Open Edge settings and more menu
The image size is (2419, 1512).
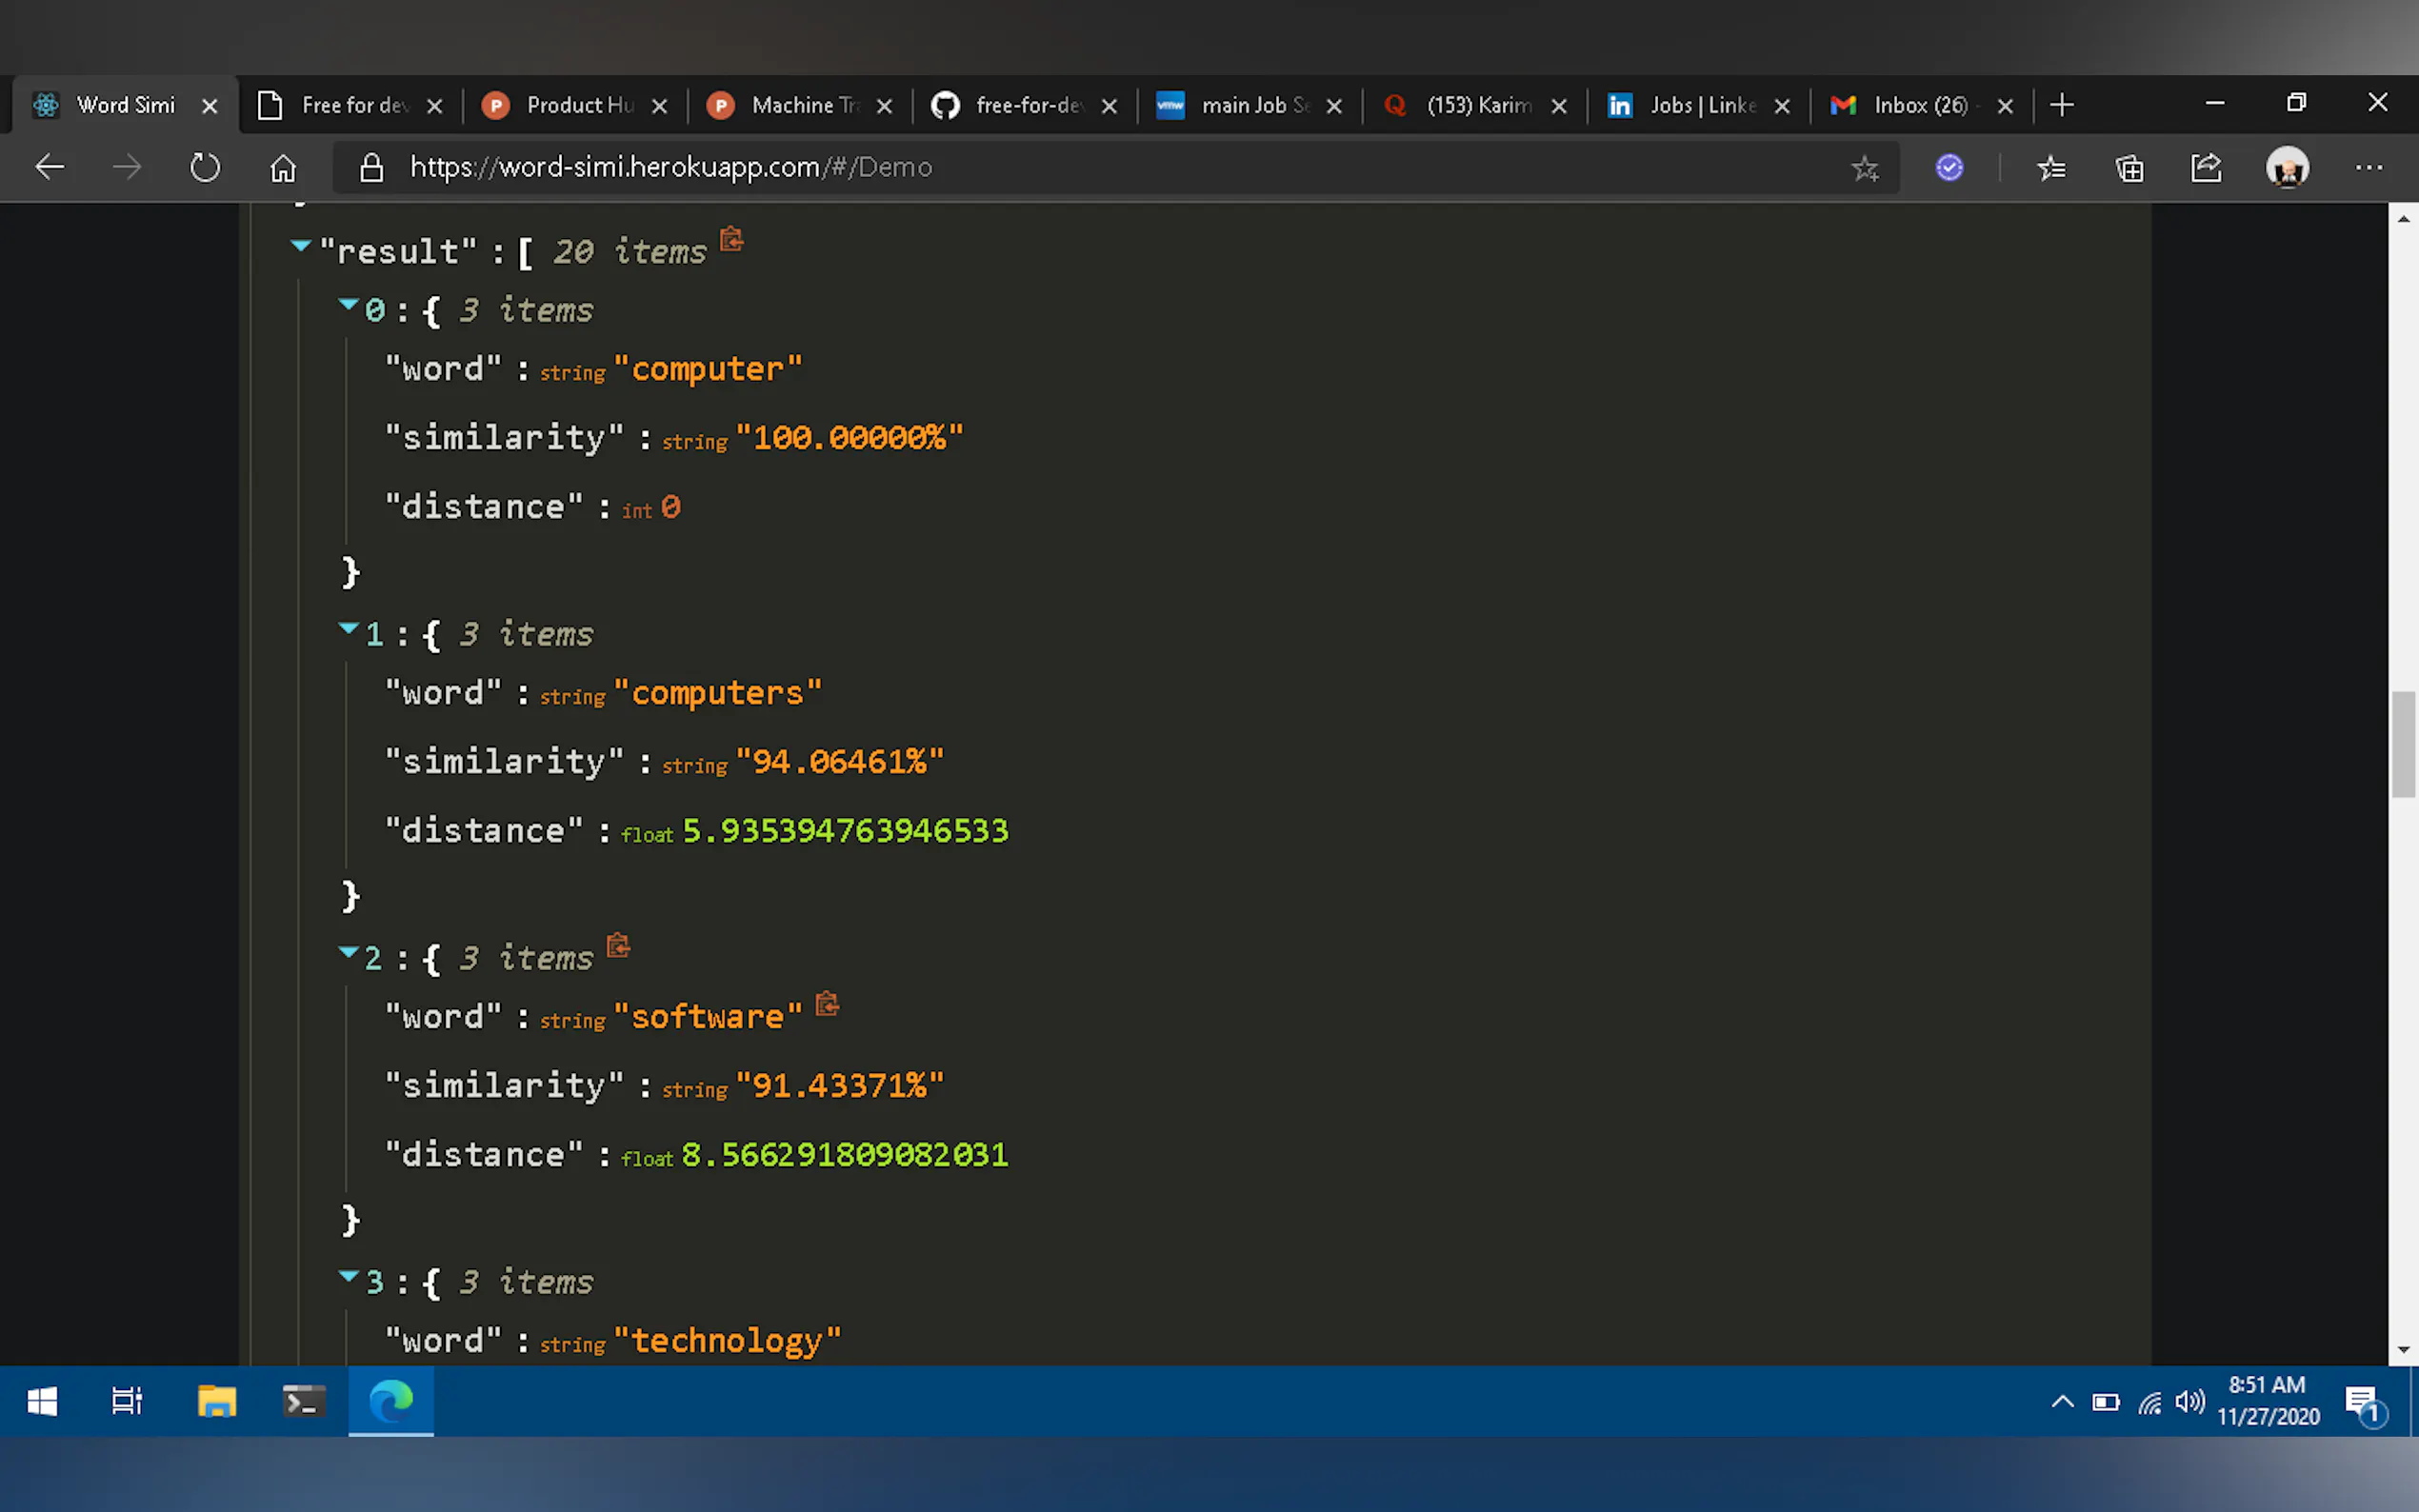2368,167
